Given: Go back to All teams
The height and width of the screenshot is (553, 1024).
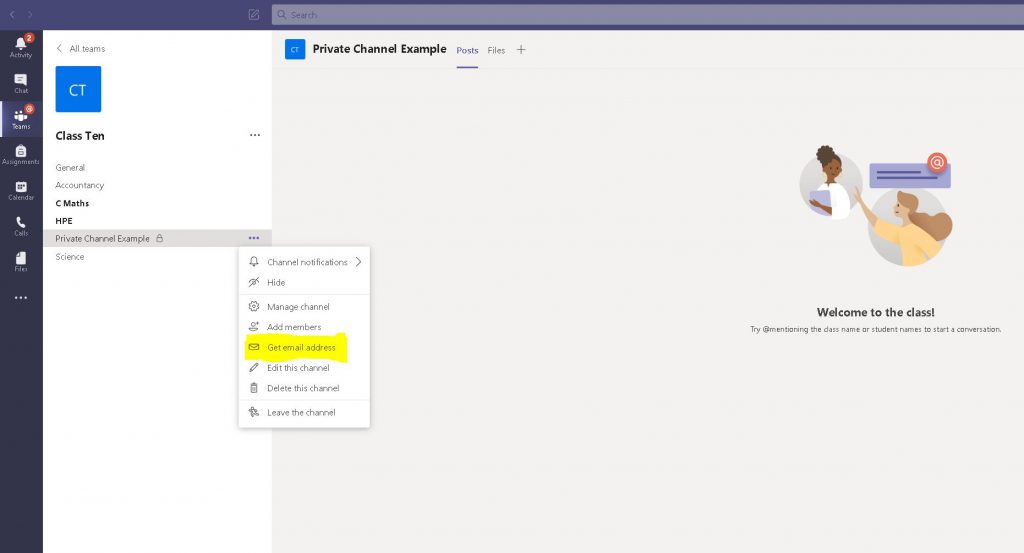Looking at the screenshot, I should (x=81, y=48).
